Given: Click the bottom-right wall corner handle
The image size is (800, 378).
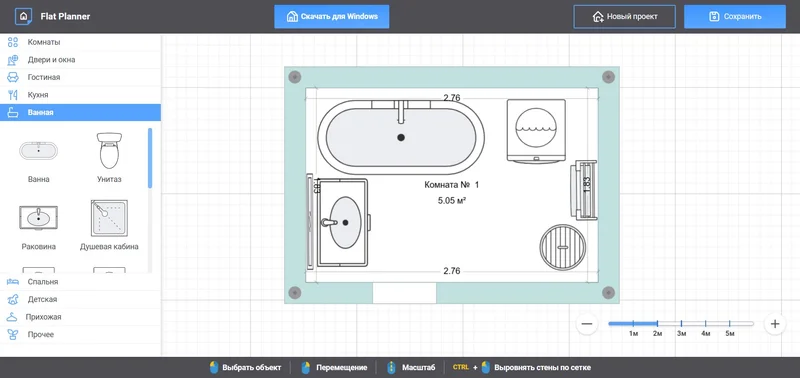Looking at the screenshot, I should point(608,293).
